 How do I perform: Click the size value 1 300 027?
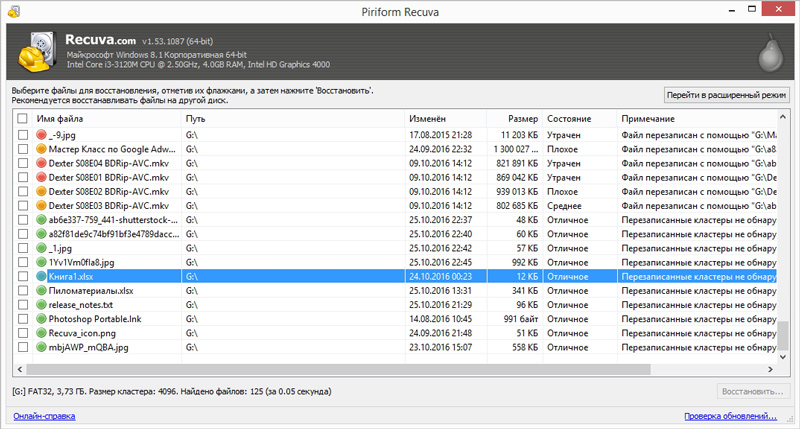click(515, 149)
